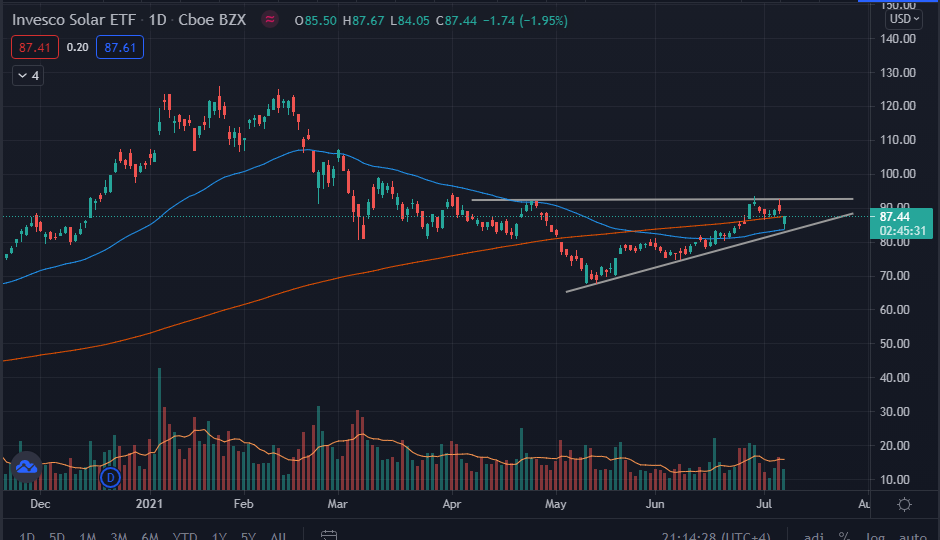Screen dimensions: 940x540
Task: Click the 100.00 price axis label
Action: click(897, 174)
